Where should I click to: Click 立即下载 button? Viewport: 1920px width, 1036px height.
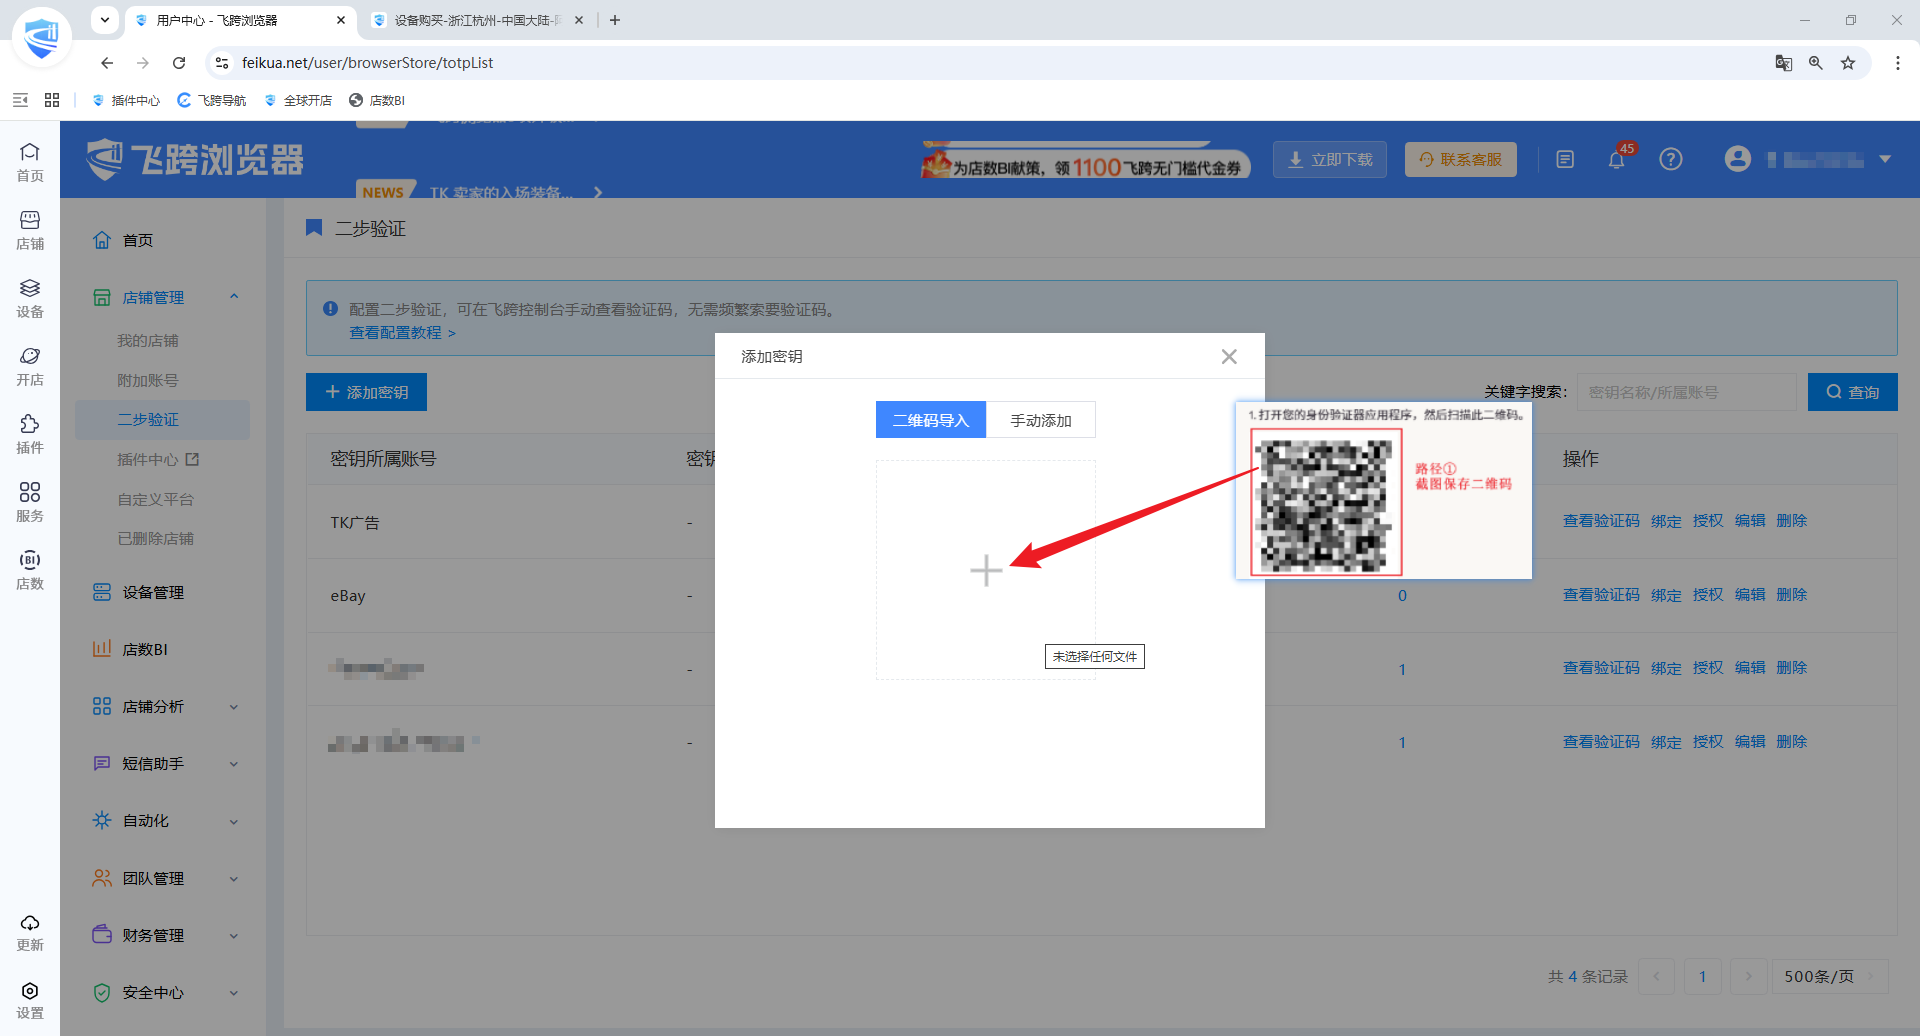(1330, 160)
